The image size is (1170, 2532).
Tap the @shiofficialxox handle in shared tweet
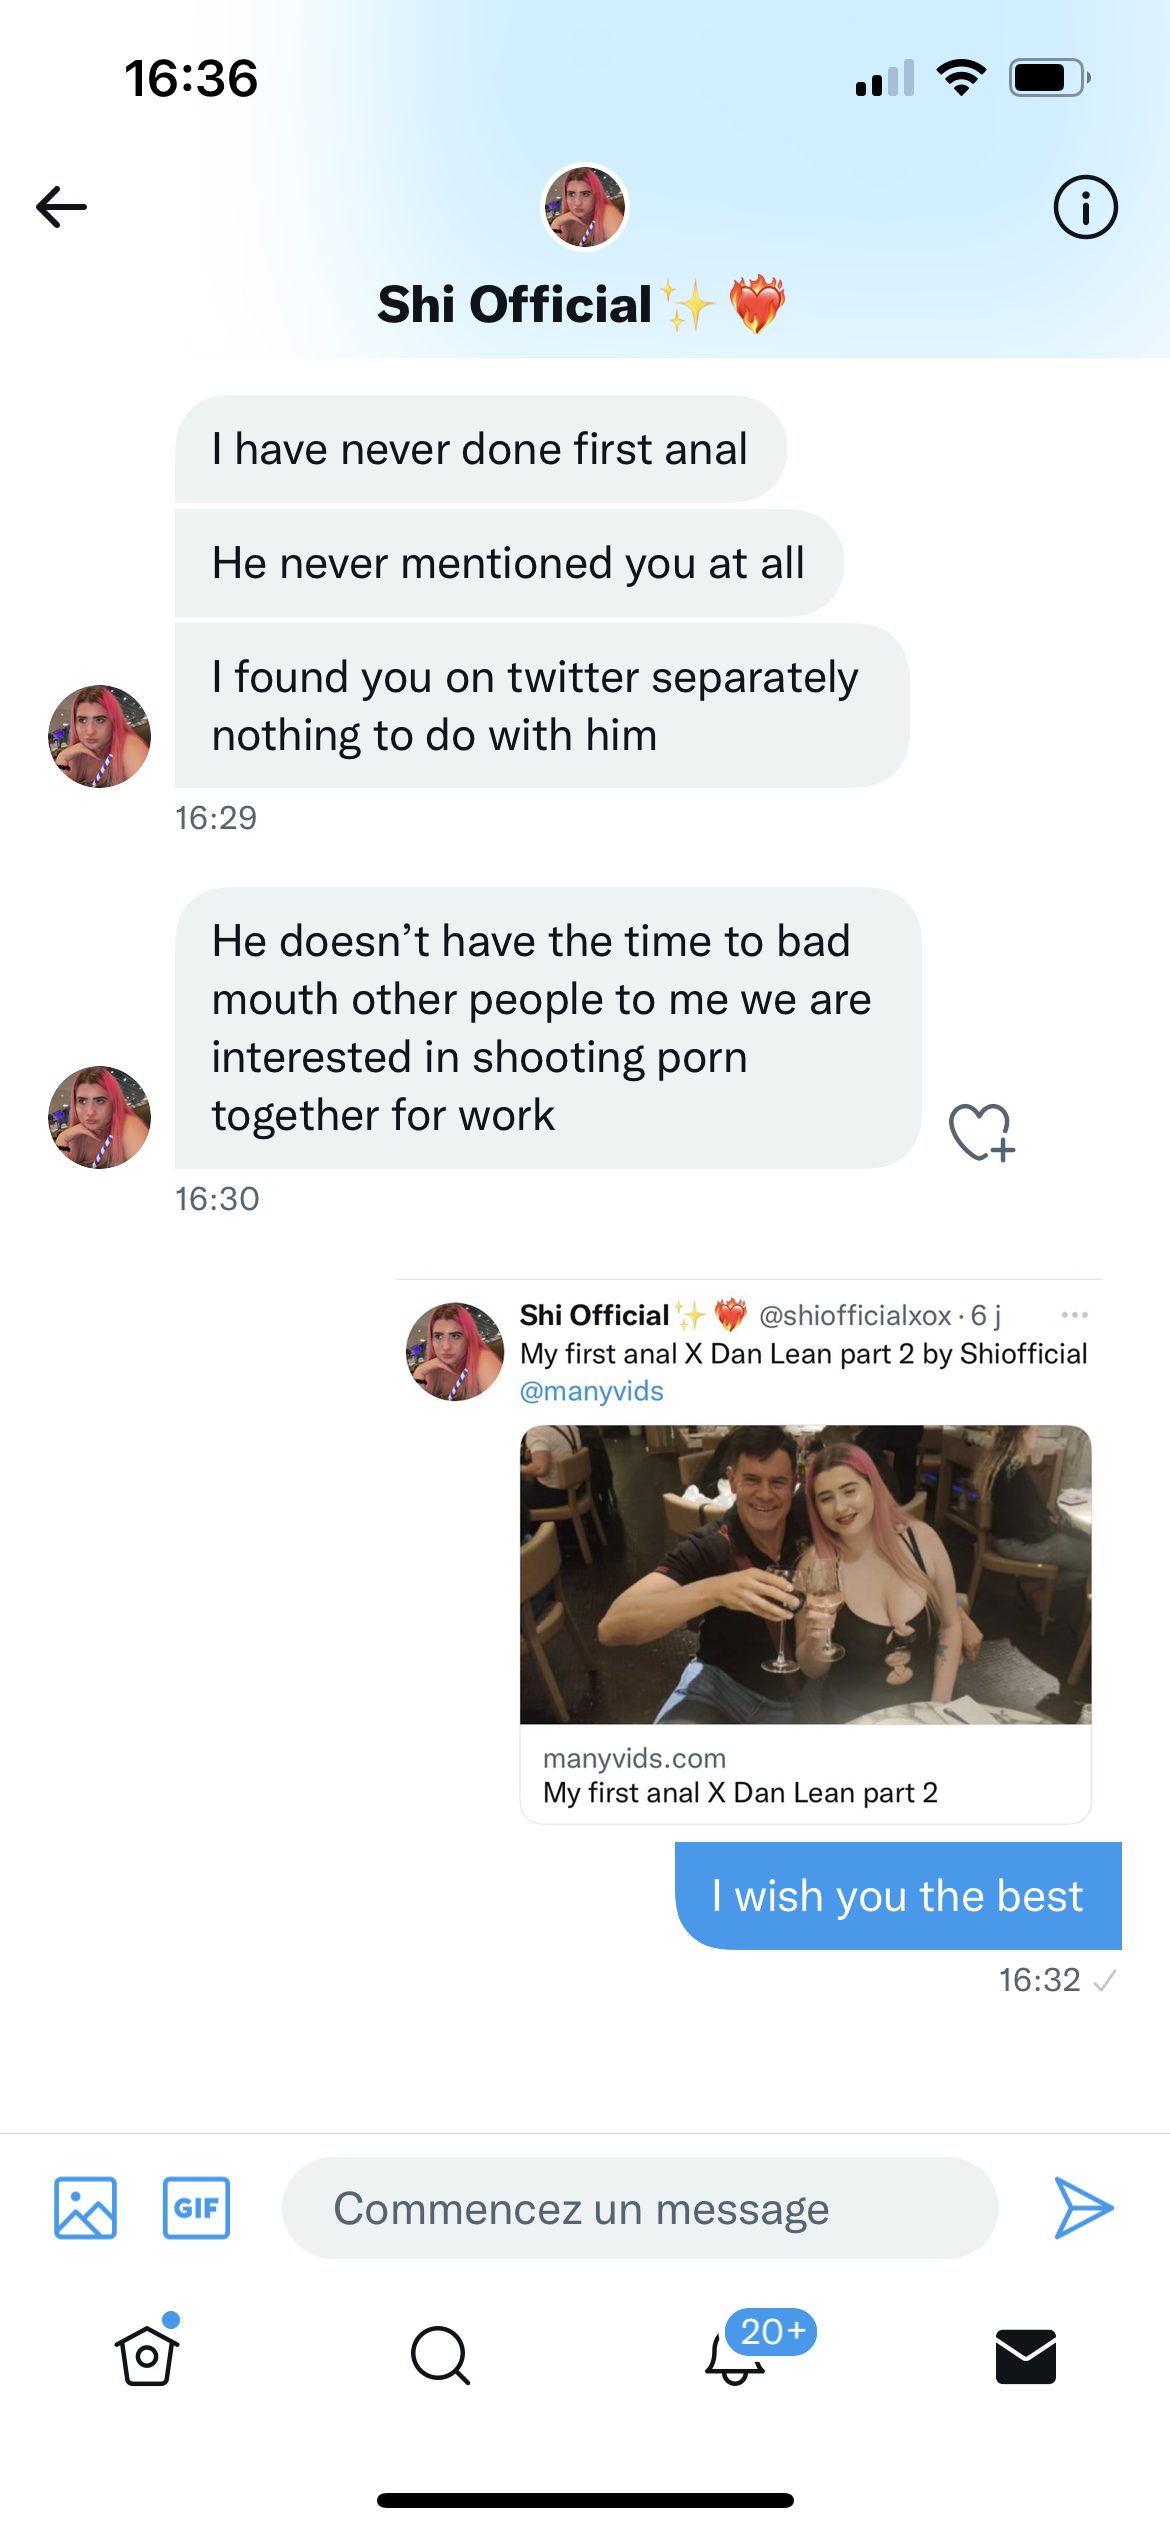(855, 1315)
